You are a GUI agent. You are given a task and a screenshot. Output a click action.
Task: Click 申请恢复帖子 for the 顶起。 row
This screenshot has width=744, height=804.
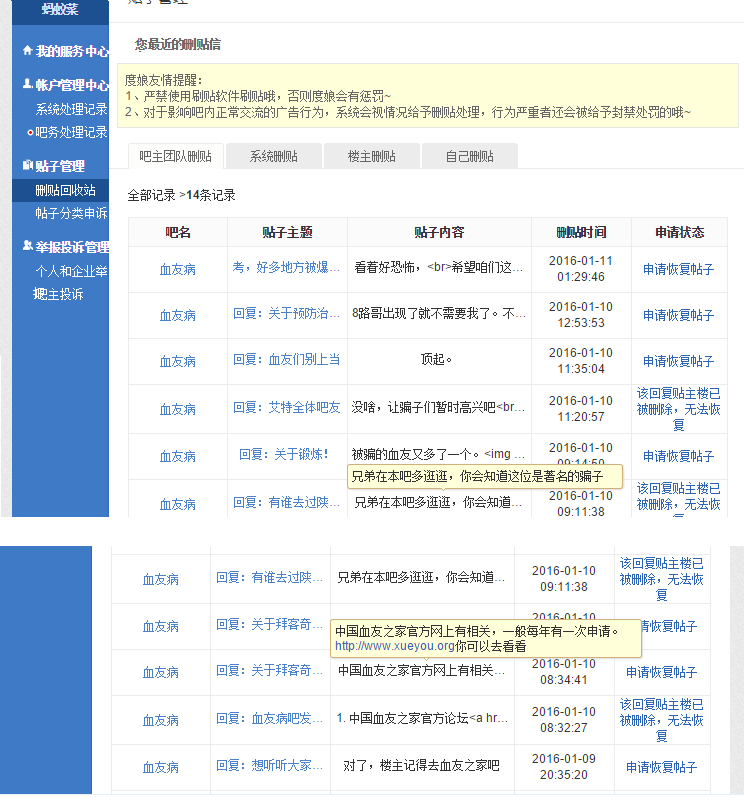pos(678,361)
